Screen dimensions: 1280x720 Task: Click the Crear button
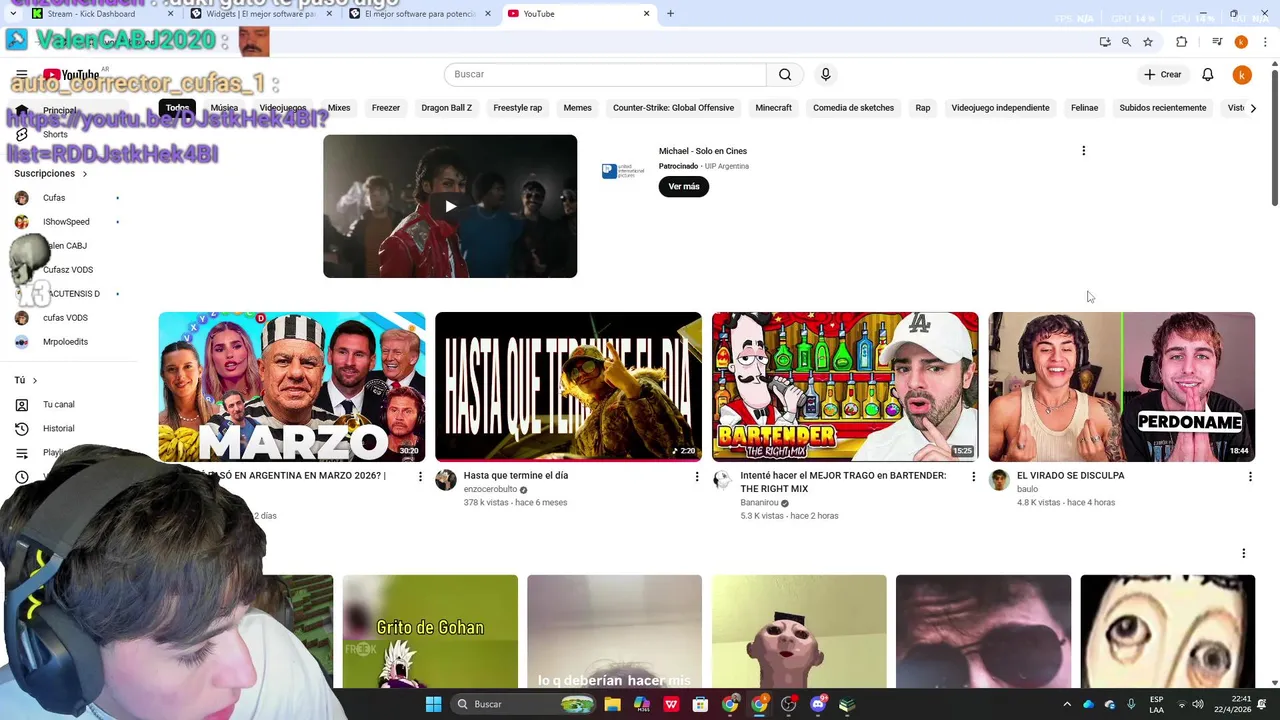[1163, 74]
